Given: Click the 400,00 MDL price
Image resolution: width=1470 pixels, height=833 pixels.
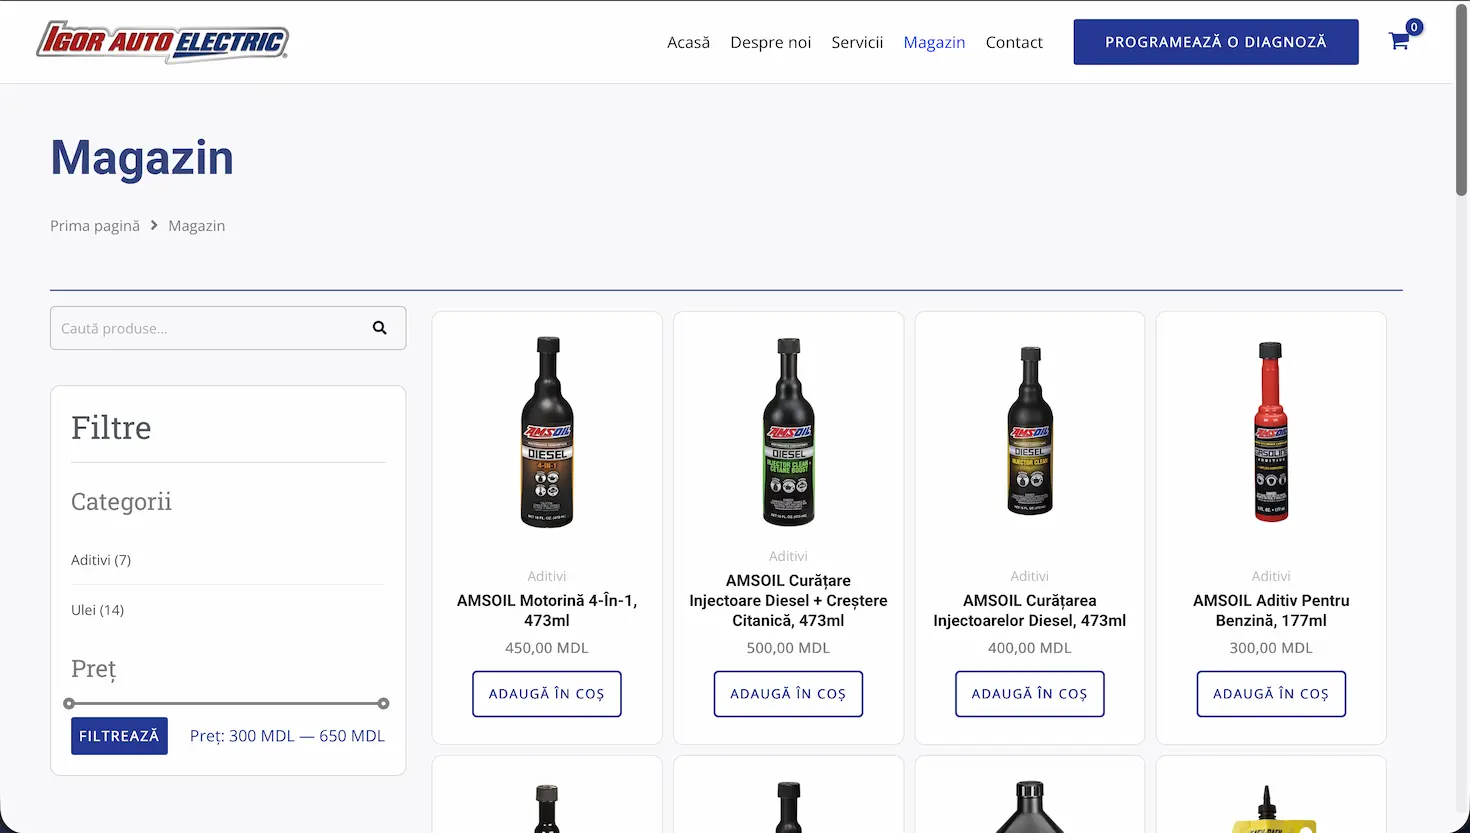Looking at the screenshot, I should click(1030, 648).
